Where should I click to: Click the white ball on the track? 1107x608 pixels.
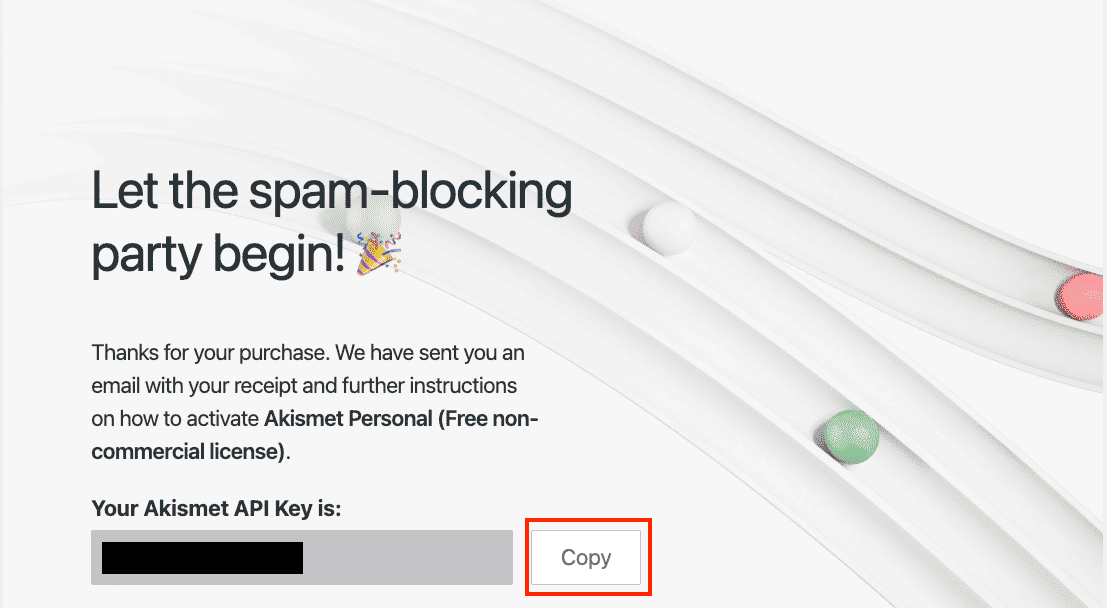(x=668, y=226)
